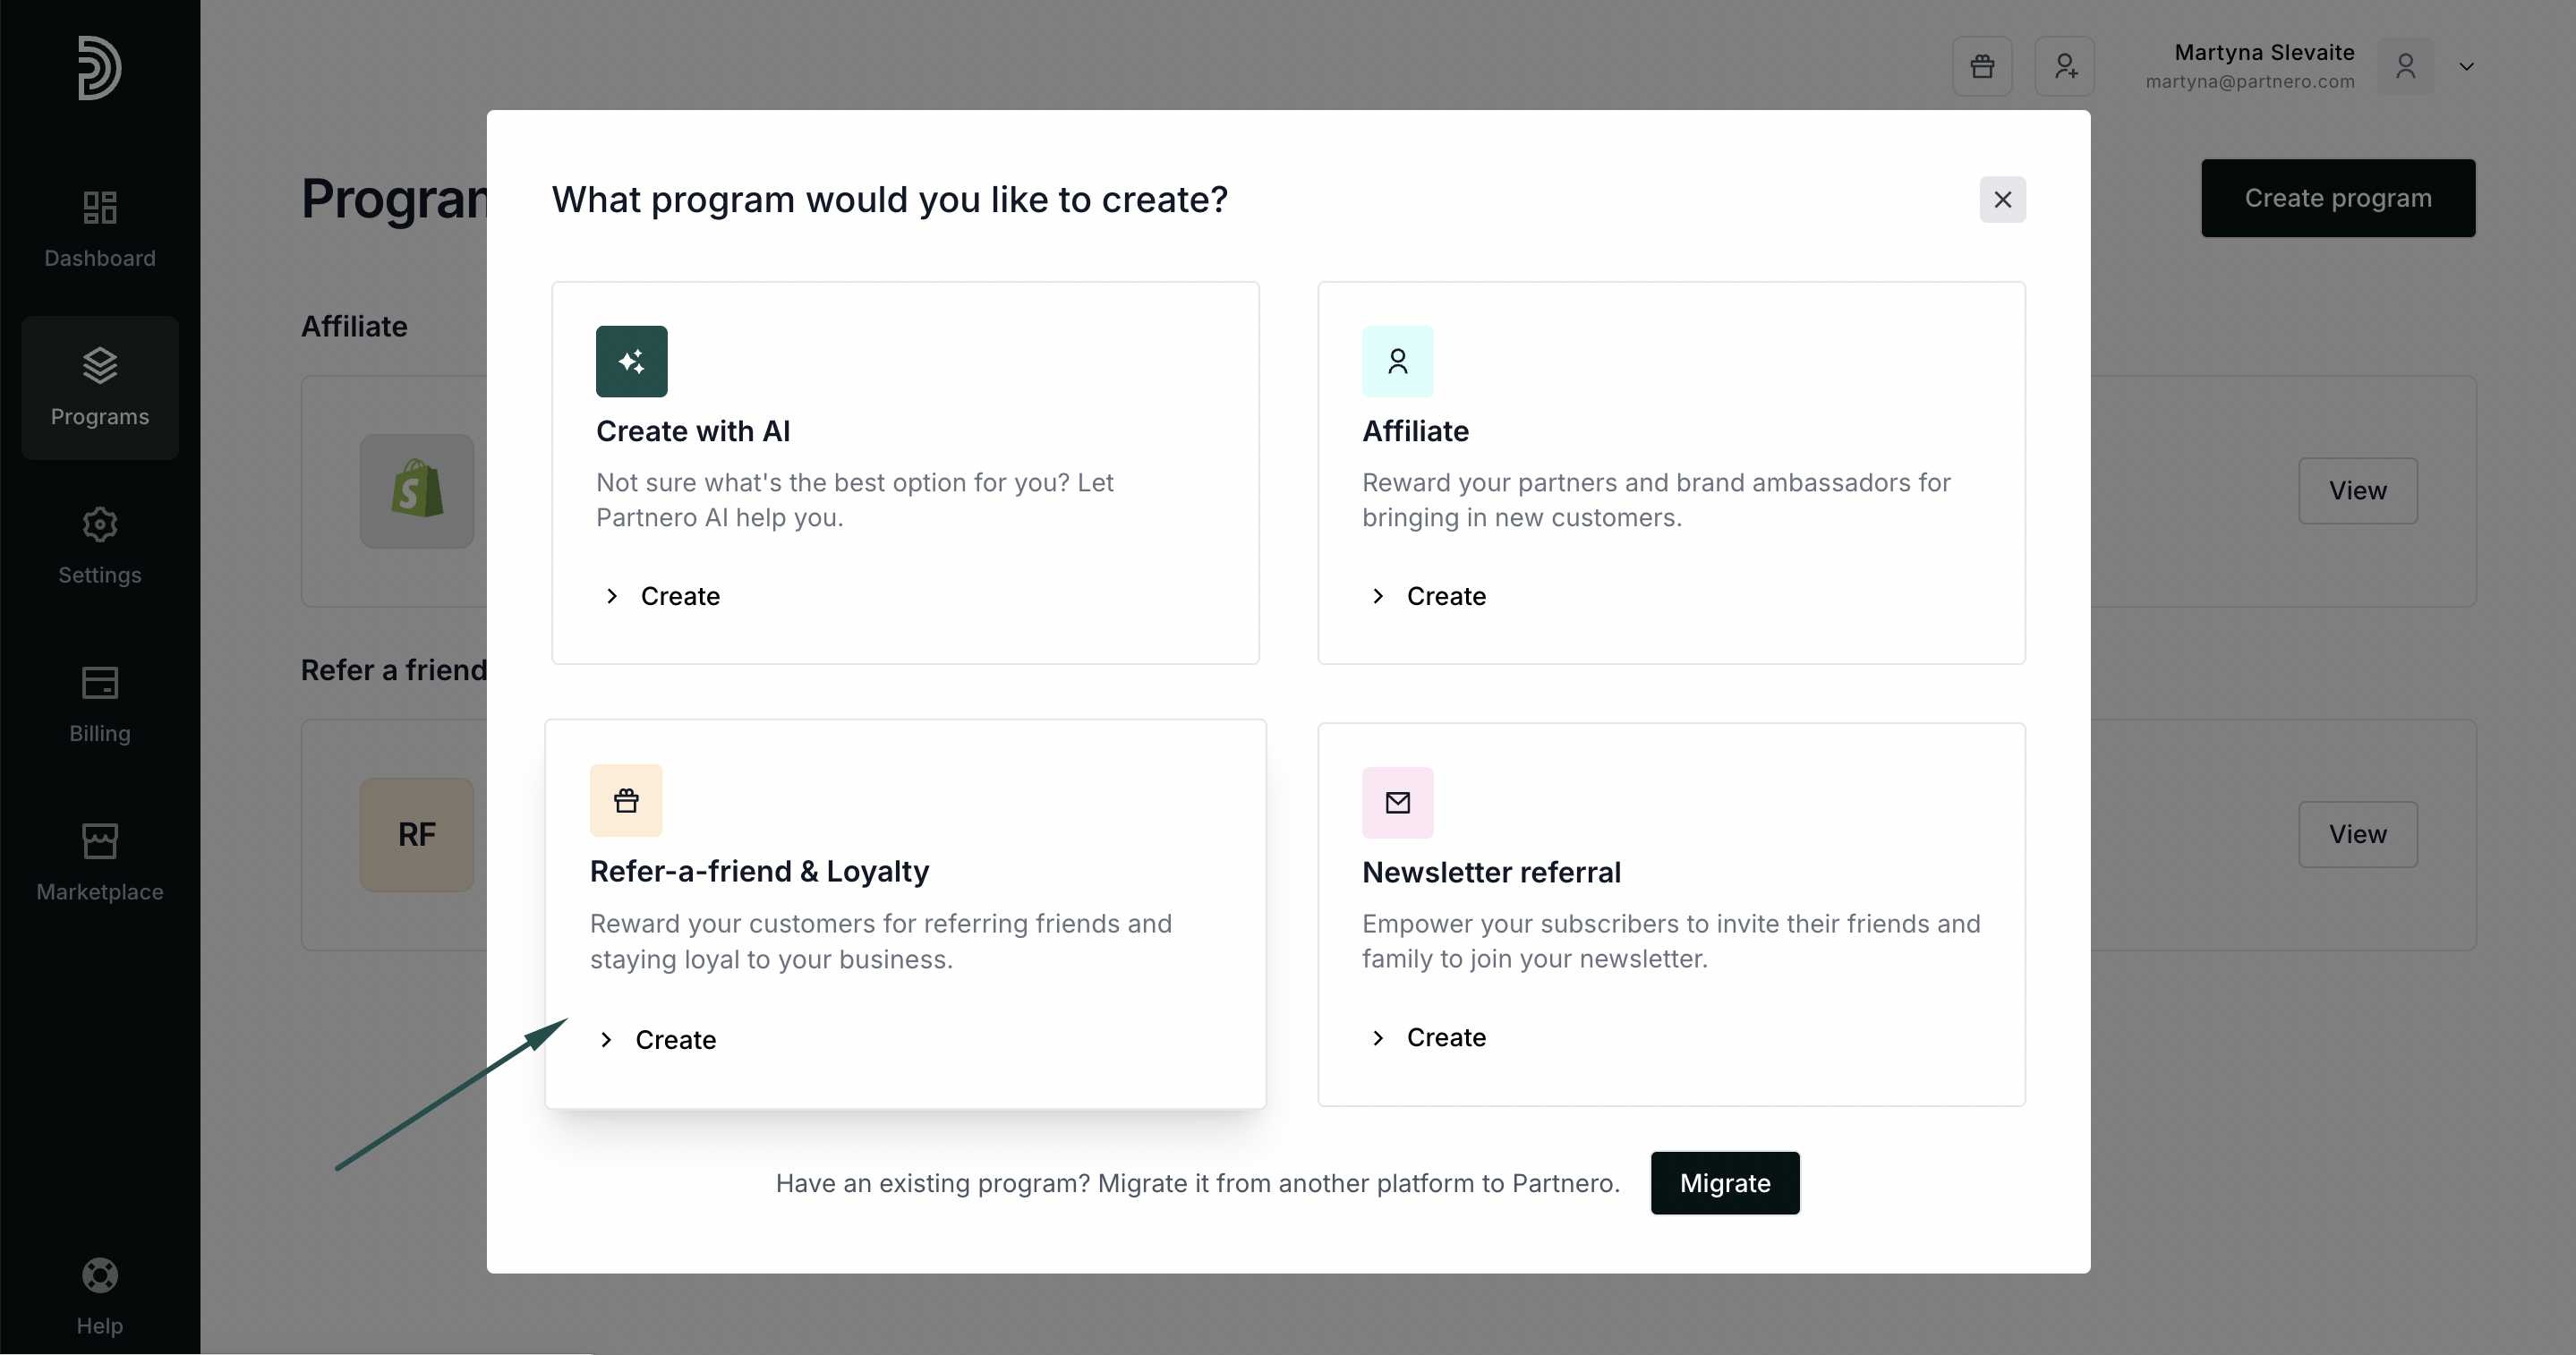Image resolution: width=2576 pixels, height=1355 pixels.
Task: Go to Settings via the gear icon
Action: pyautogui.click(x=100, y=524)
